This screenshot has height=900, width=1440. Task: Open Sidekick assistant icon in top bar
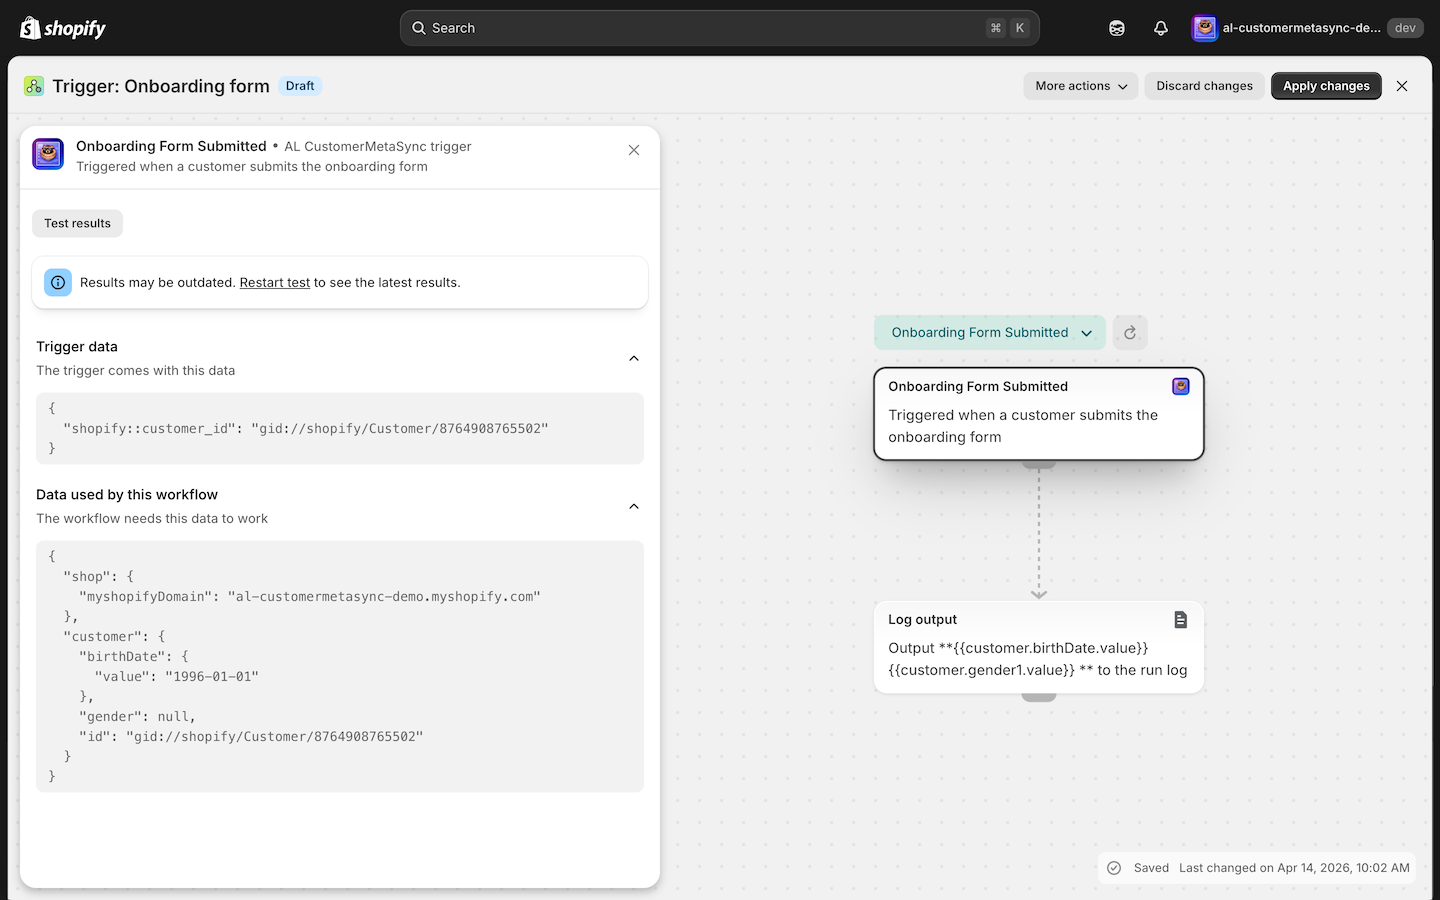tap(1117, 28)
